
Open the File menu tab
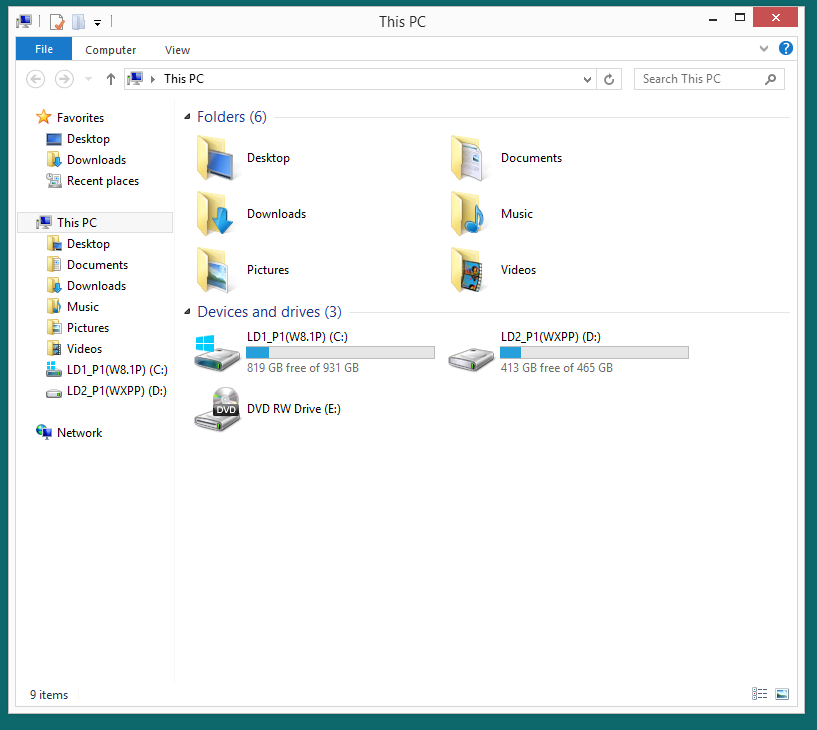tap(44, 49)
